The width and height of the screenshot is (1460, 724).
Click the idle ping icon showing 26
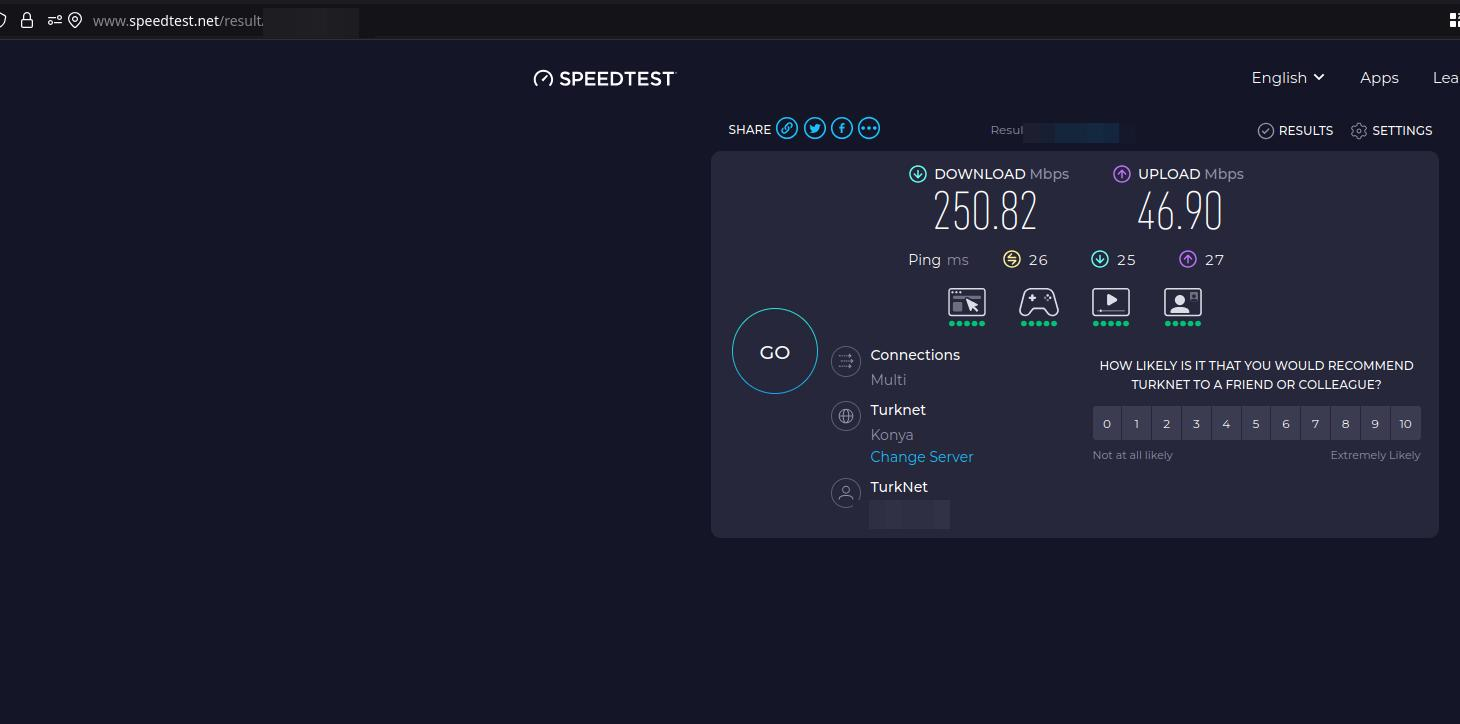tap(1012, 259)
